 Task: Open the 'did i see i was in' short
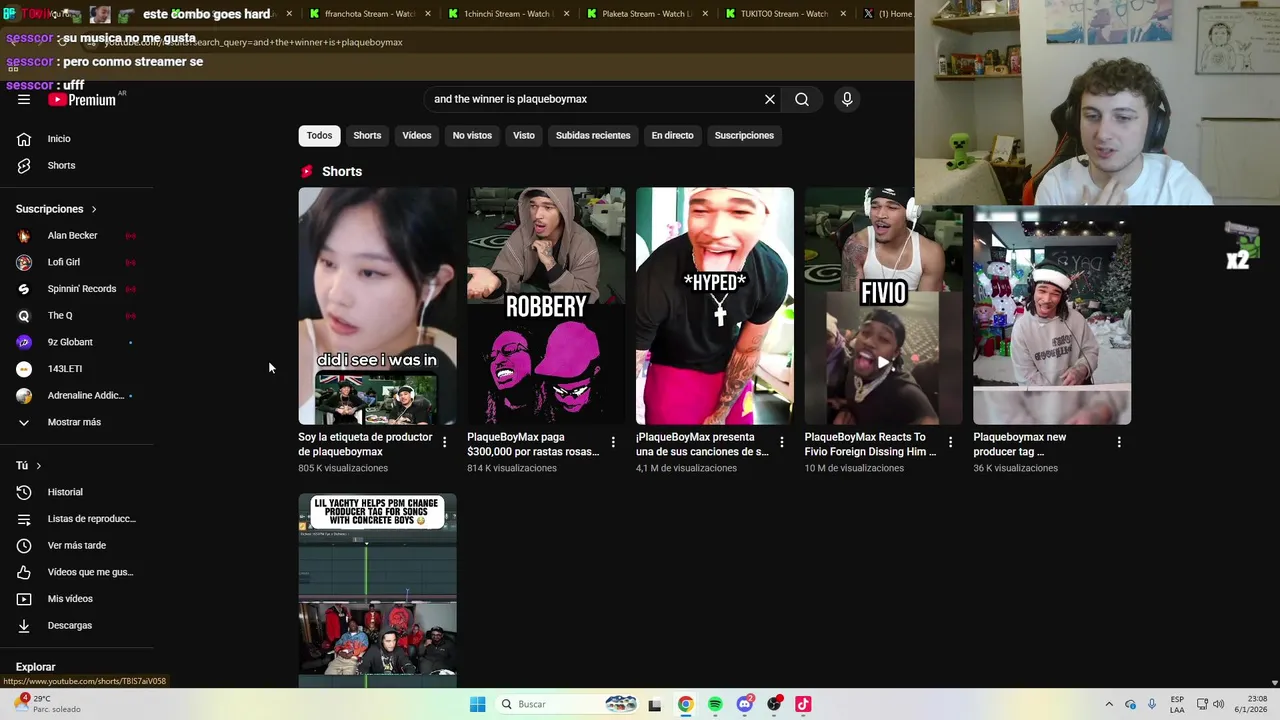(377, 306)
